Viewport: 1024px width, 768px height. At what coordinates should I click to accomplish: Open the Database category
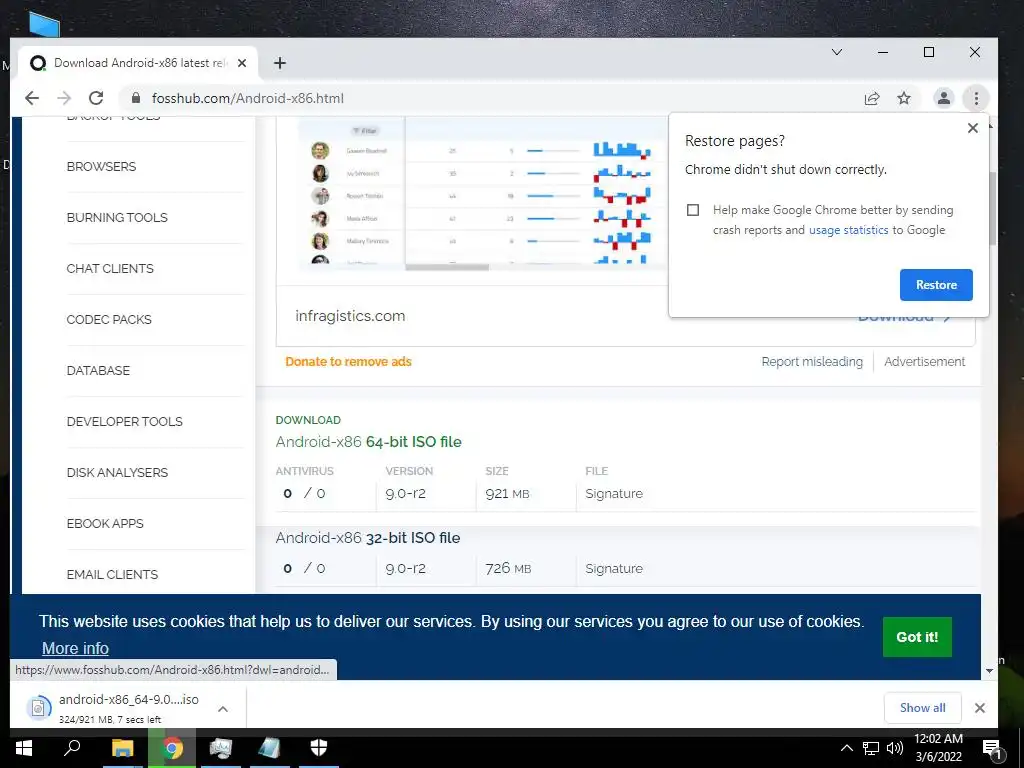click(x=98, y=370)
